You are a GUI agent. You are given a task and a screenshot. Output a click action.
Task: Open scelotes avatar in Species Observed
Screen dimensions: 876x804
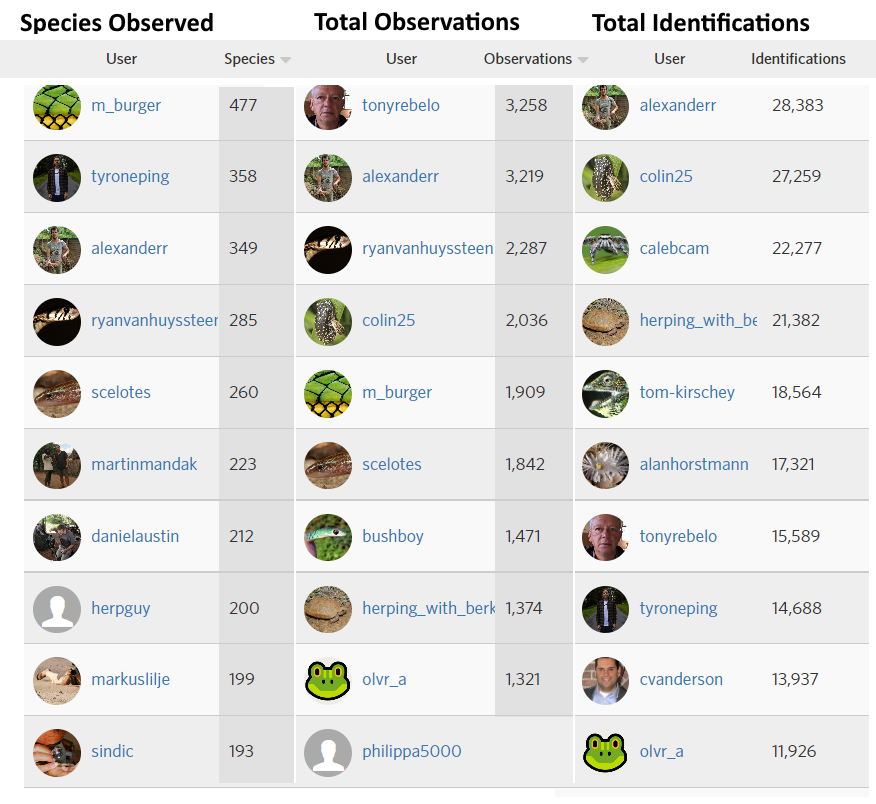[x=57, y=394]
